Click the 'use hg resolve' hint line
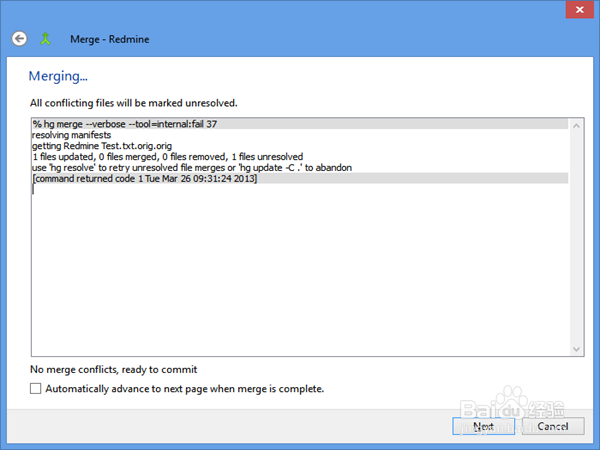Screen dimensions: 600x450 pyautogui.click(x=210, y=168)
